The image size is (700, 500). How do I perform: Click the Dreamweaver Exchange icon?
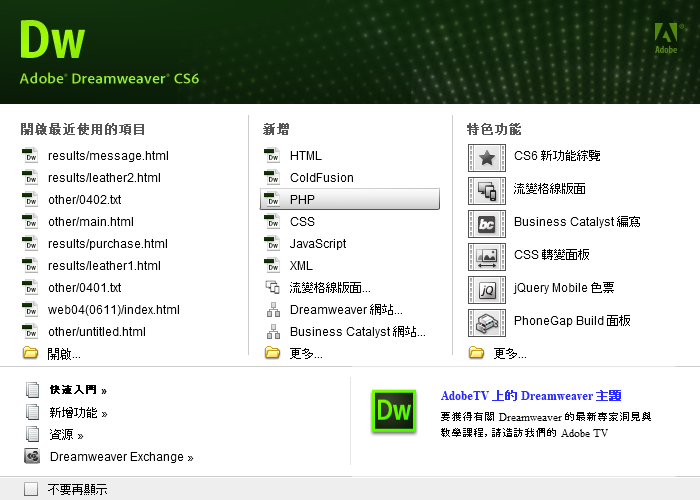[x=32, y=457]
